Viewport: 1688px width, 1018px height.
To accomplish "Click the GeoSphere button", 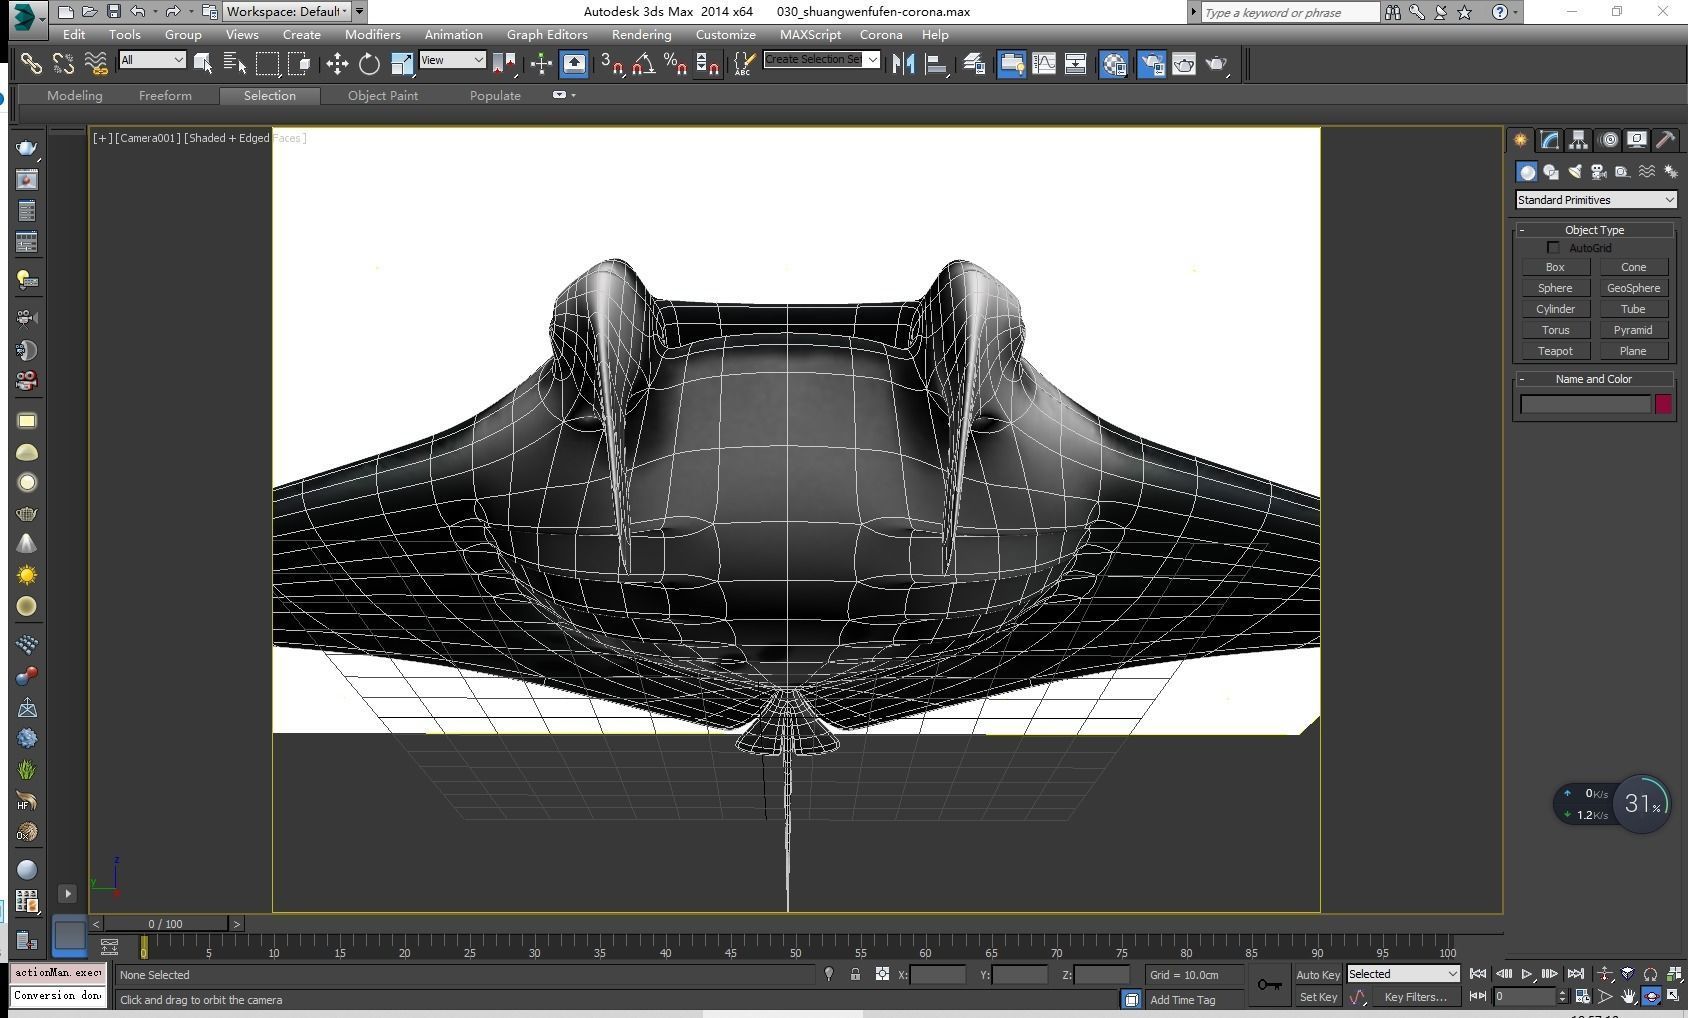I will pyautogui.click(x=1633, y=288).
